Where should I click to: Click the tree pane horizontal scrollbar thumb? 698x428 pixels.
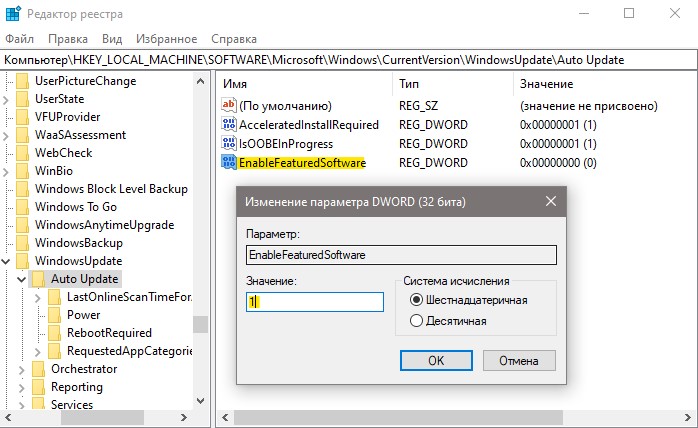(x=102, y=417)
